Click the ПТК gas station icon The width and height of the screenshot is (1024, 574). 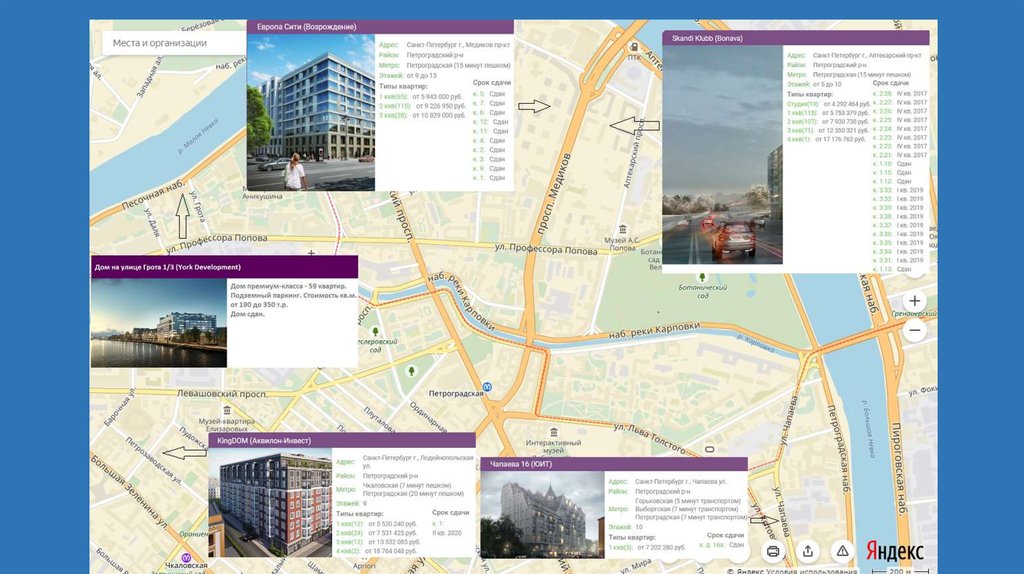coord(633,47)
